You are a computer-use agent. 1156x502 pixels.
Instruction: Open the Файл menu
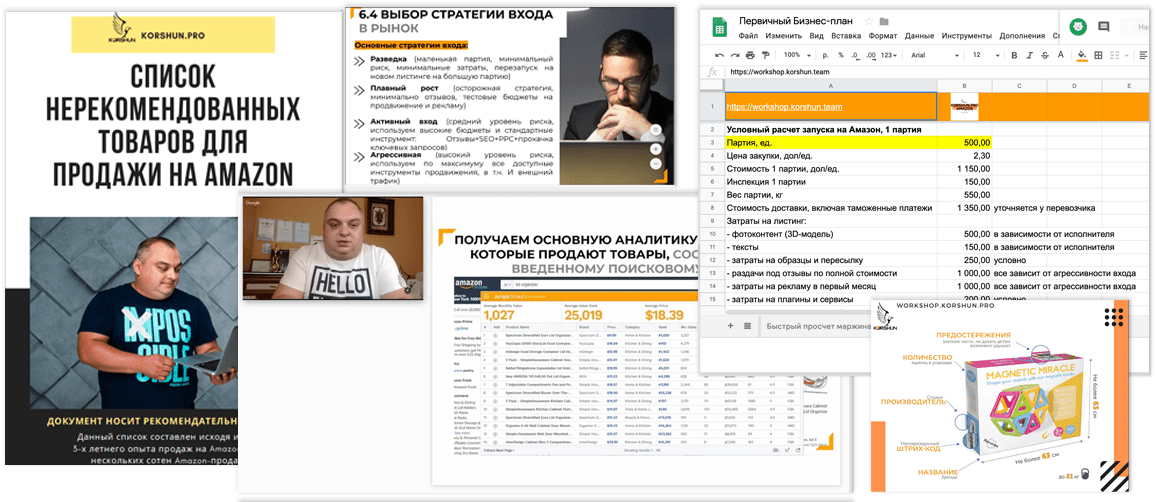[748, 35]
